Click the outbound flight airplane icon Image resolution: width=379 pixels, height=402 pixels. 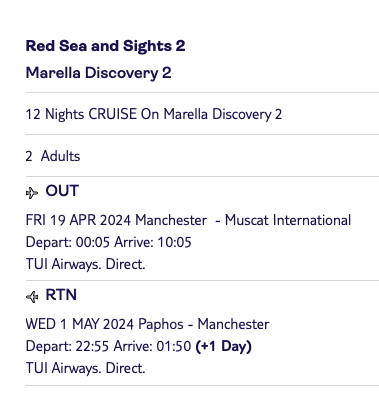pos(32,193)
